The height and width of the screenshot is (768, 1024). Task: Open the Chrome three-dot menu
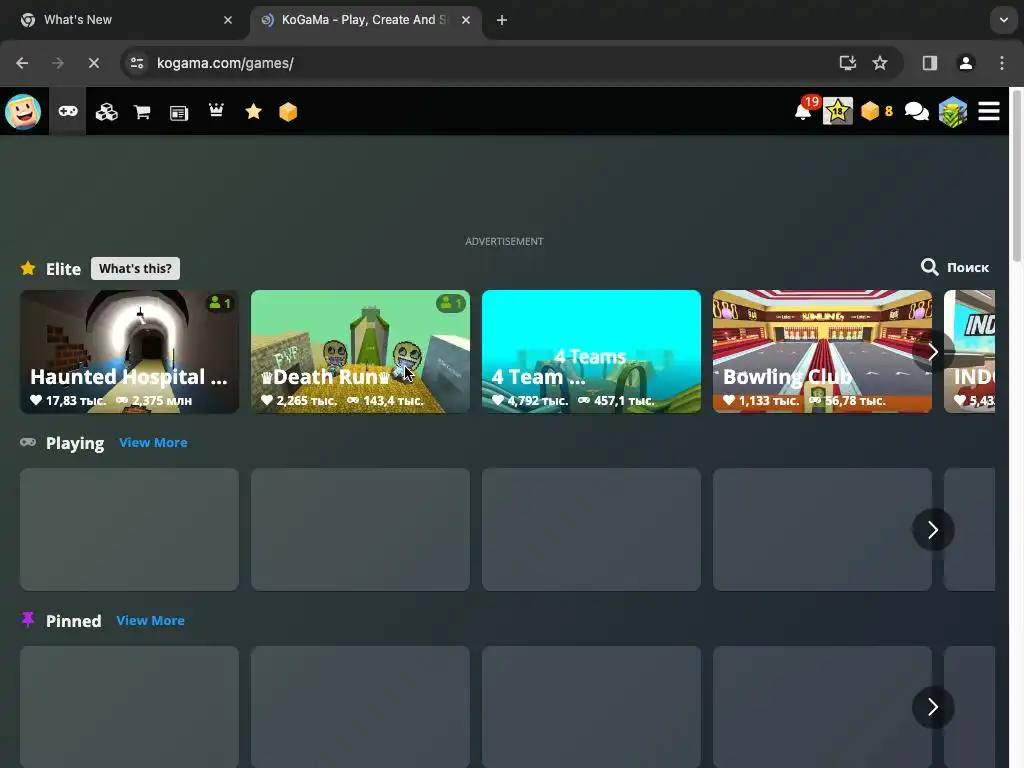(x=1002, y=63)
